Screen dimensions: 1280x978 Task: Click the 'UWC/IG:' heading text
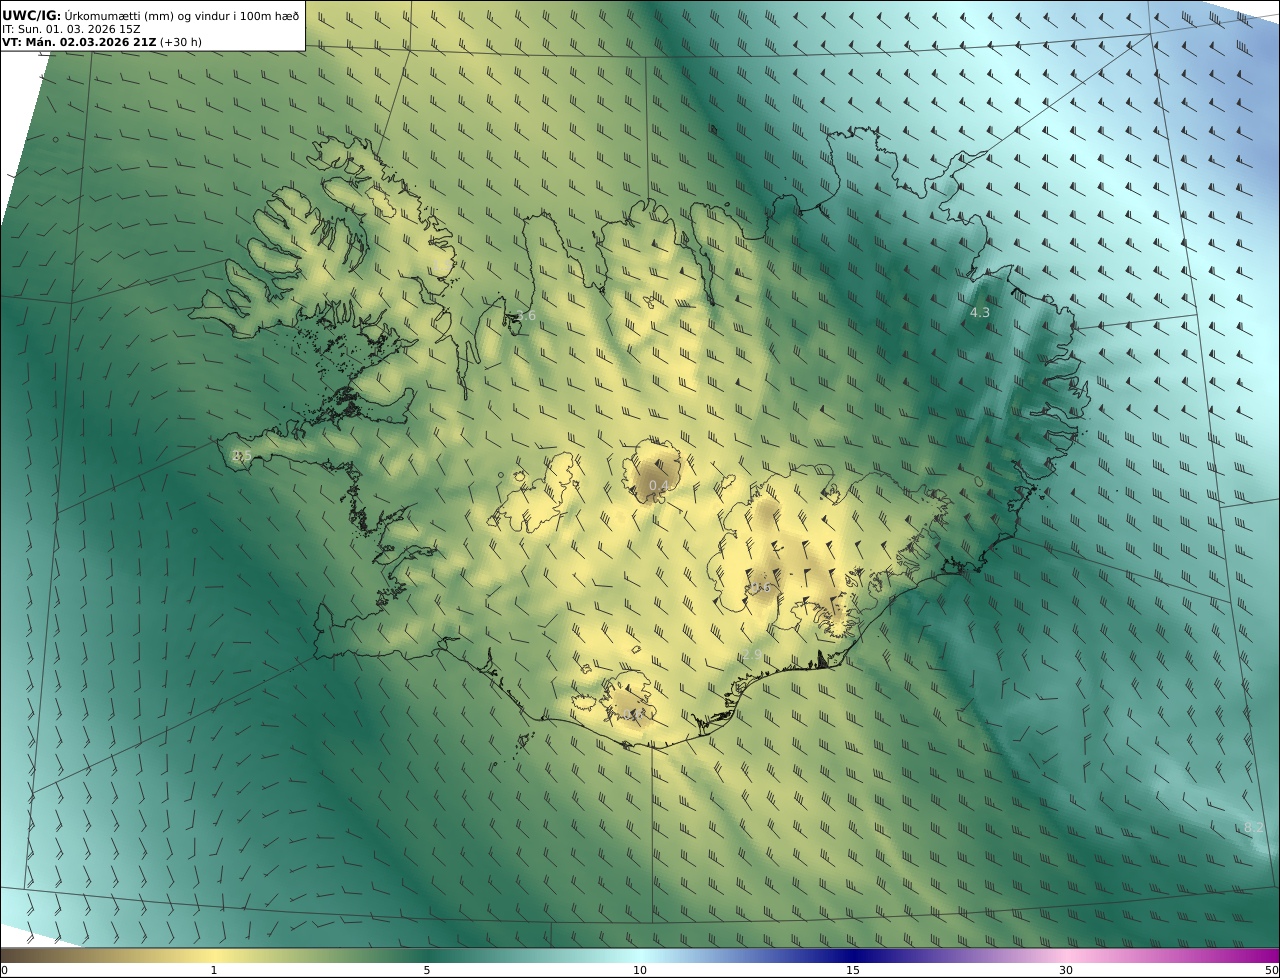(32, 15)
